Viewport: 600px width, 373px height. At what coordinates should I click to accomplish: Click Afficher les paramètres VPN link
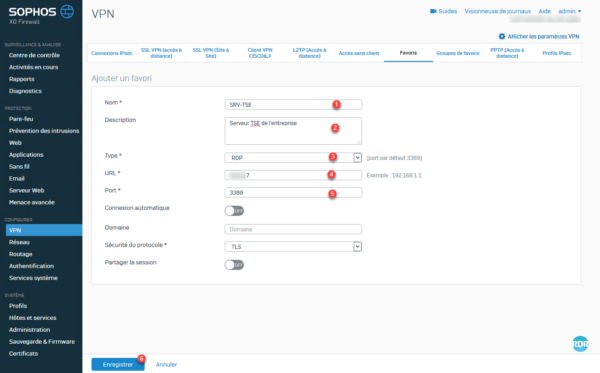point(543,36)
